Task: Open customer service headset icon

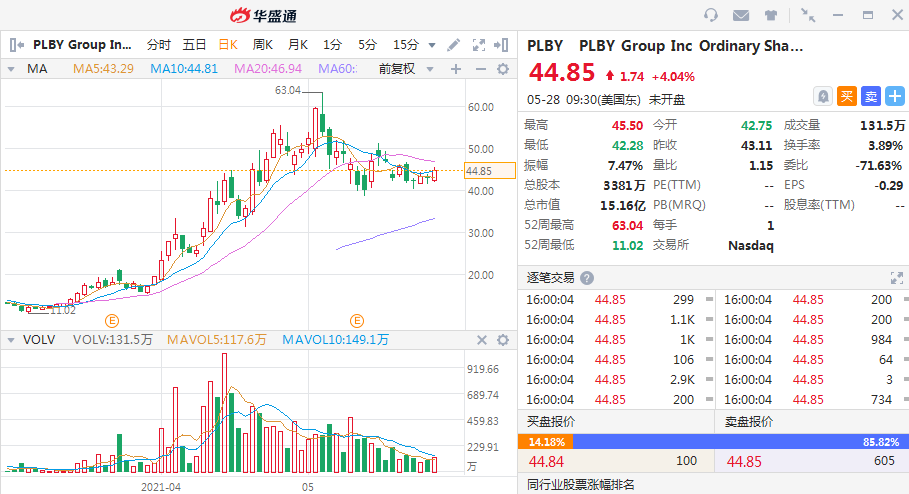Action: [711, 15]
